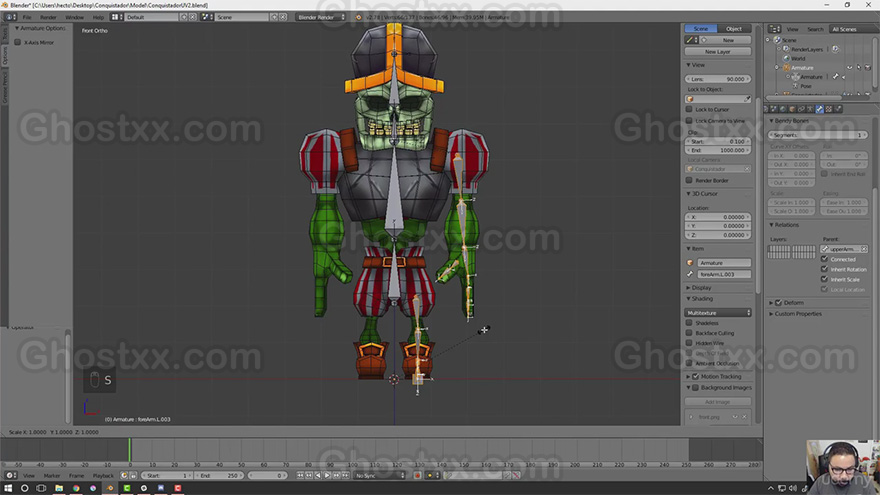Viewport: 880px width, 495px height.
Task: Play the animation forward
Action: (x=327, y=475)
